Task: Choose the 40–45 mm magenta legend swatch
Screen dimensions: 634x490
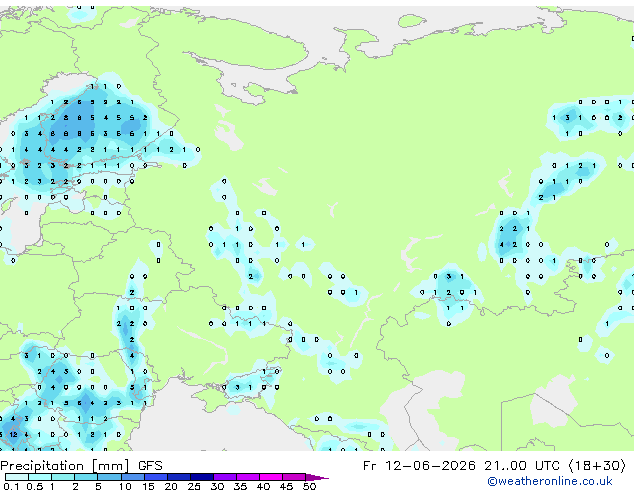Action: click(271, 477)
